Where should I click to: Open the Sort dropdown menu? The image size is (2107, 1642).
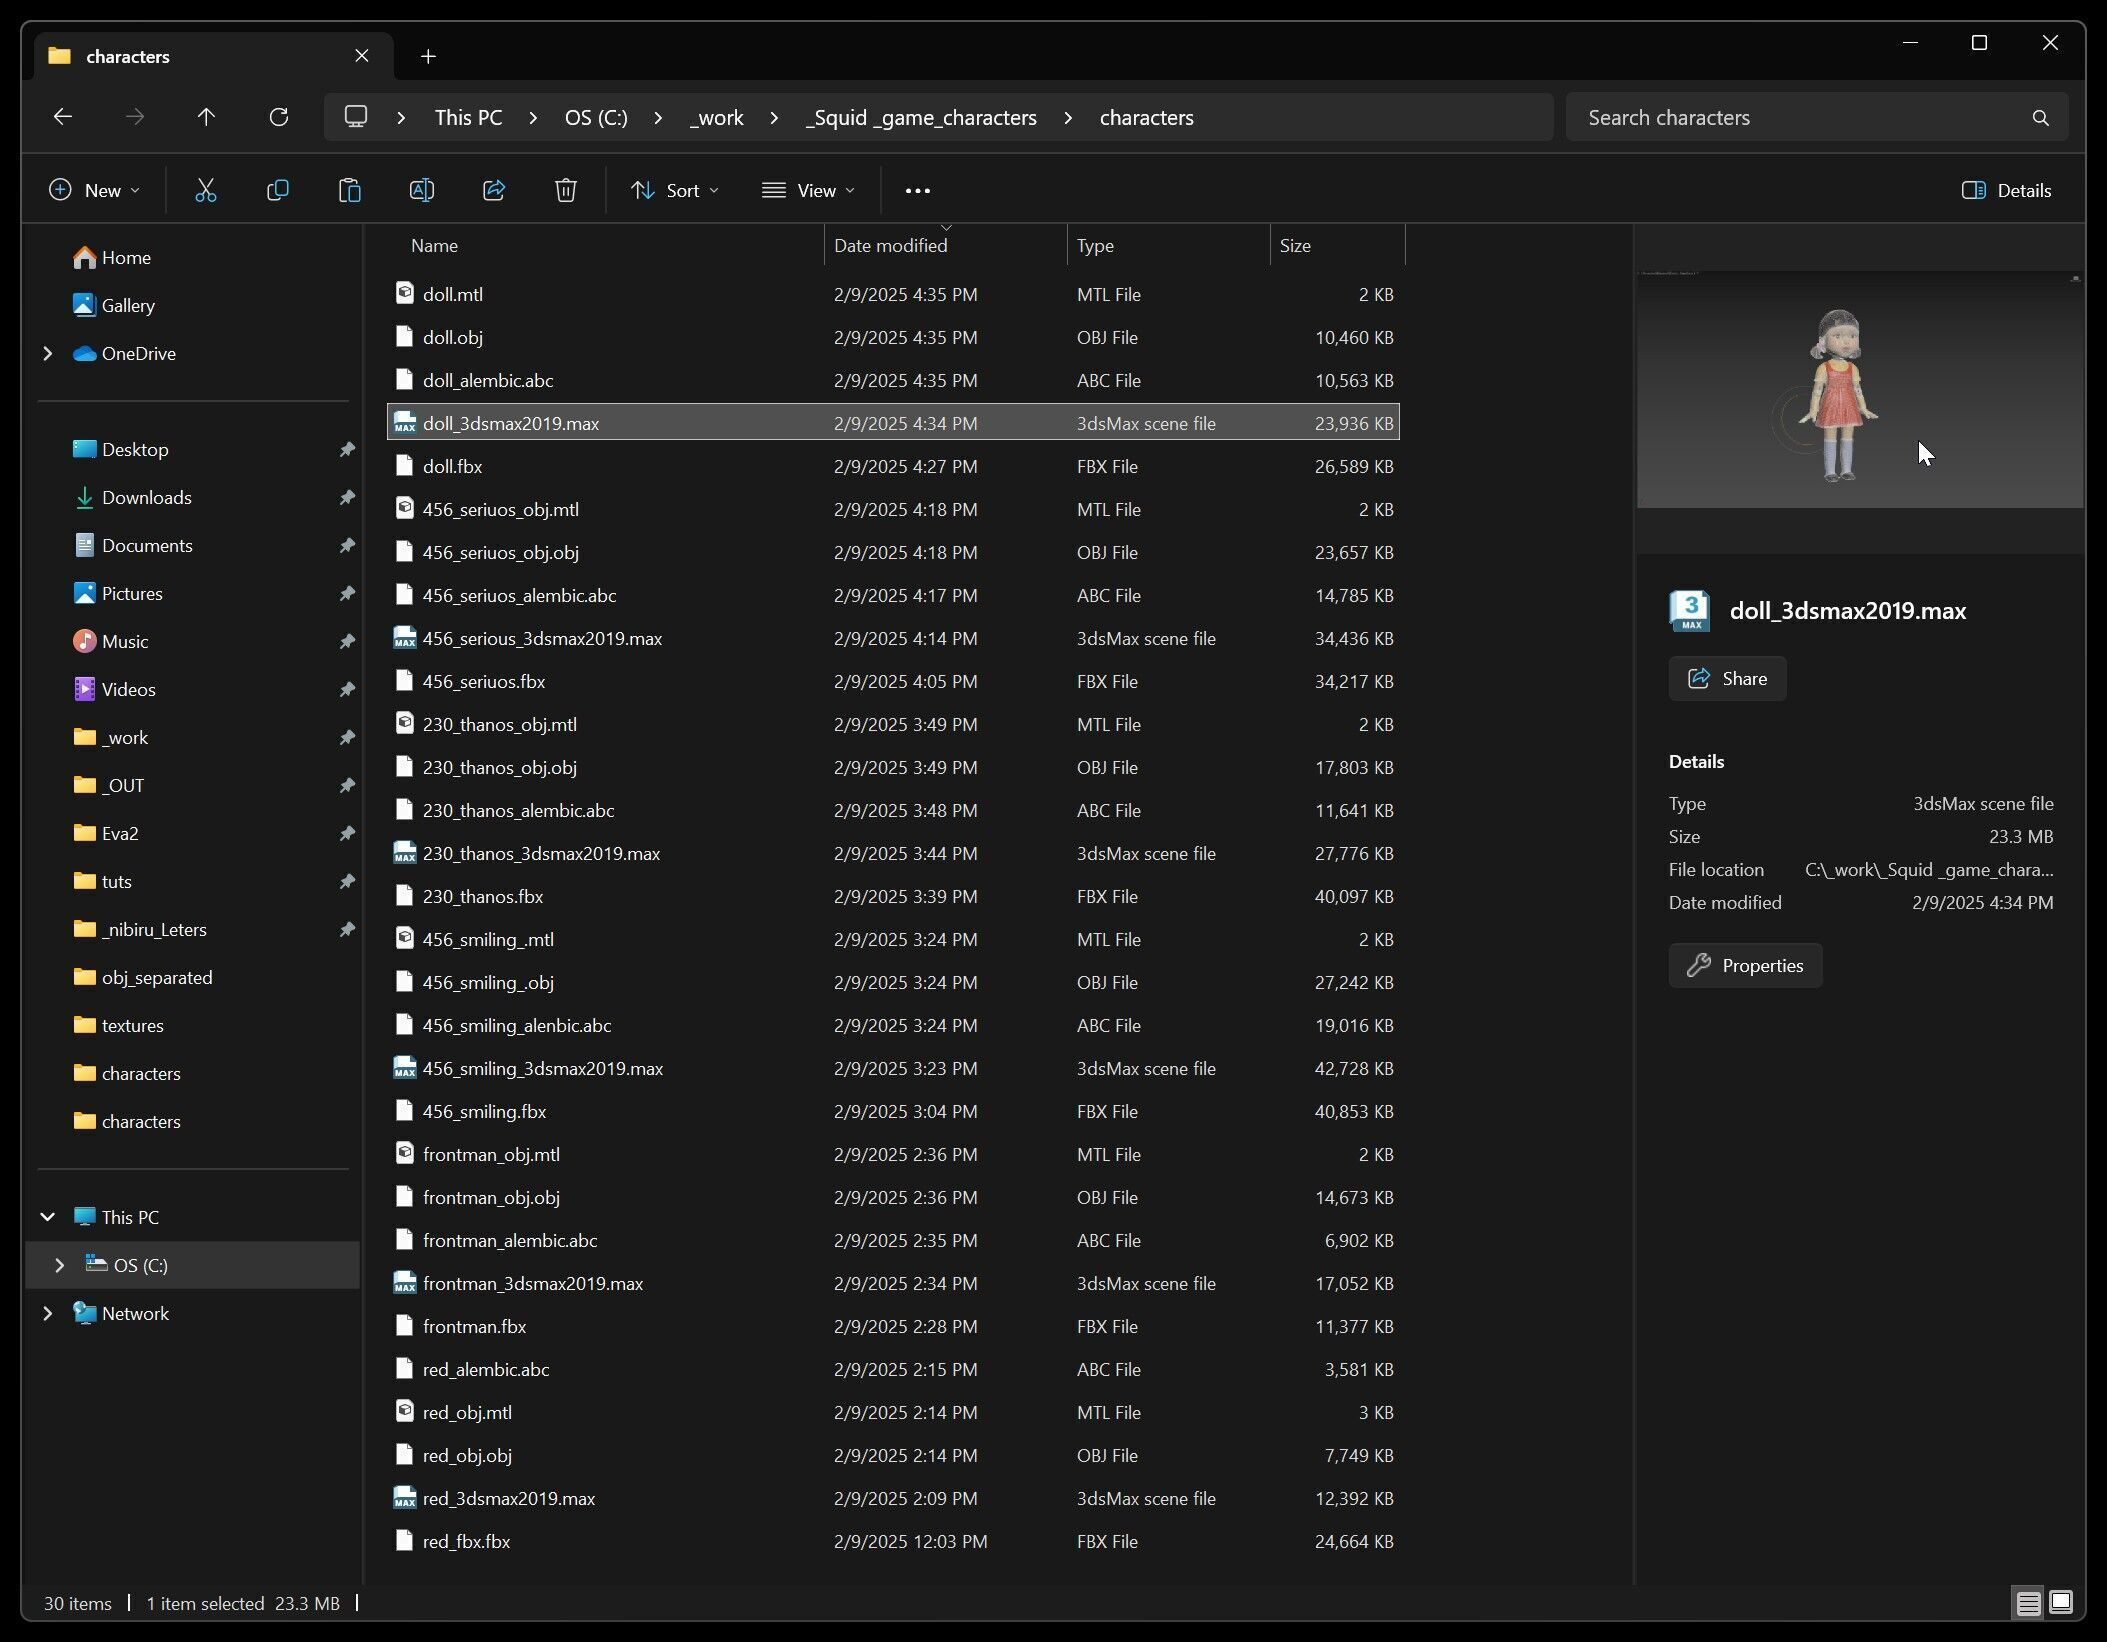(x=675, y=190)
